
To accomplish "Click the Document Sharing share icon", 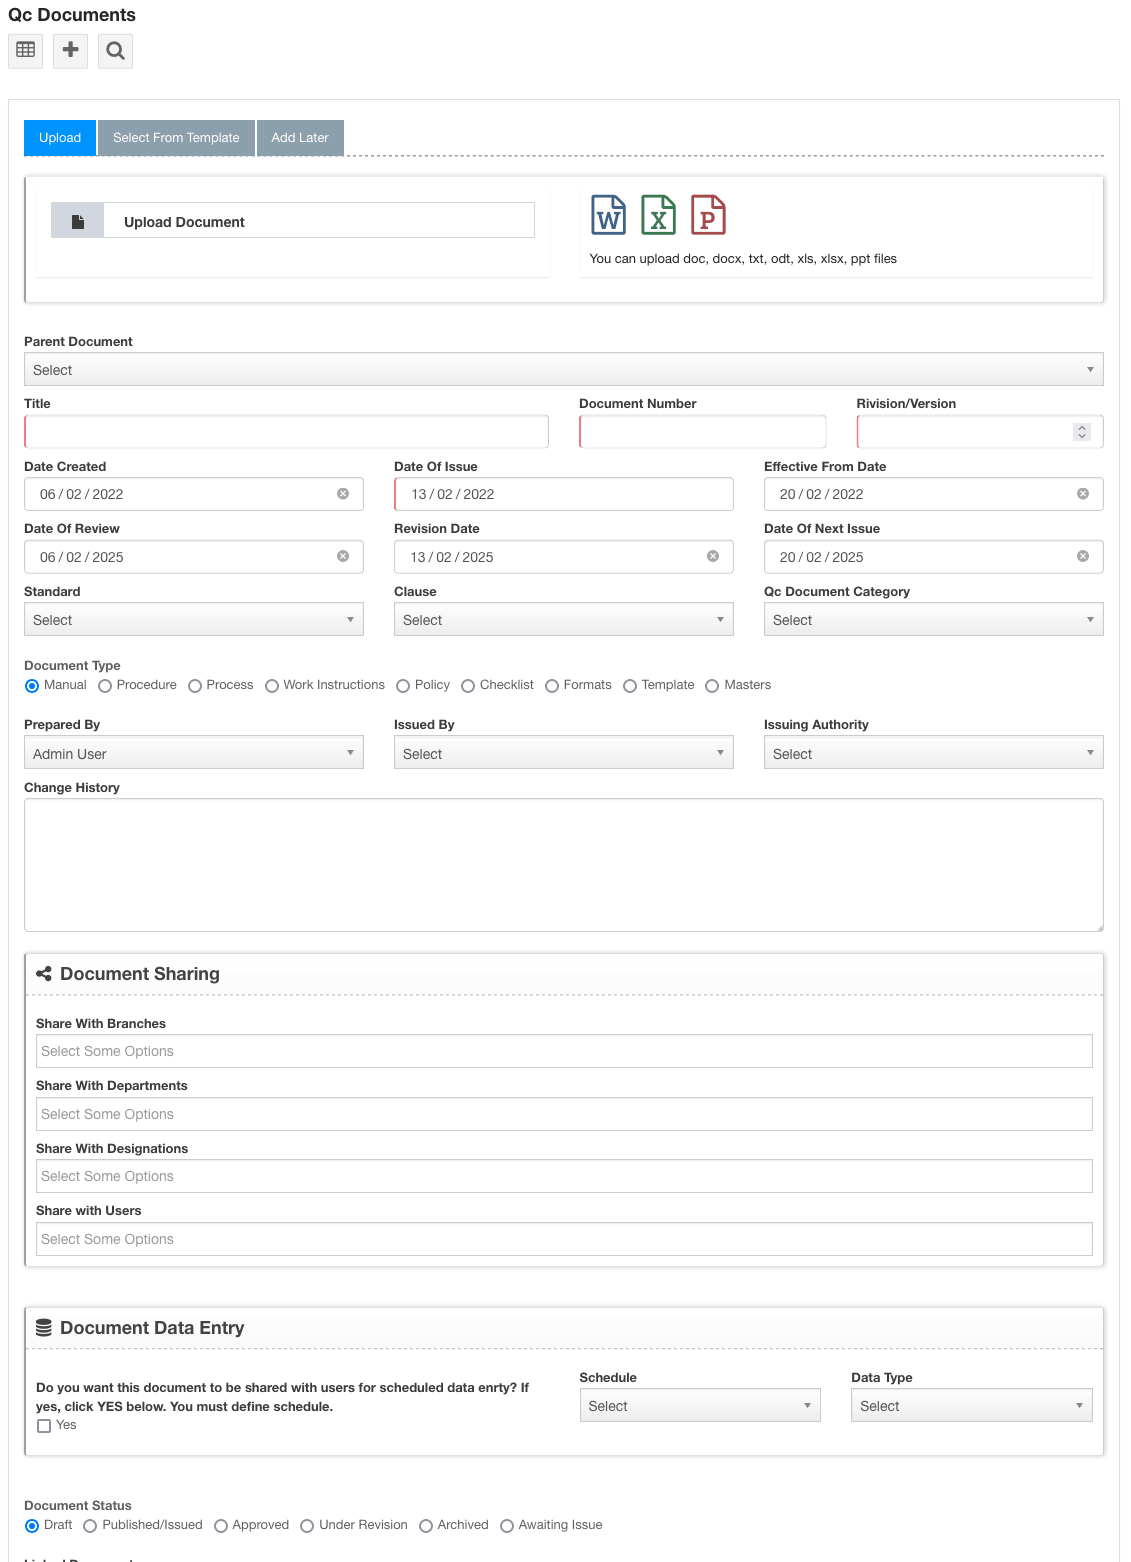I will point(44,974).
